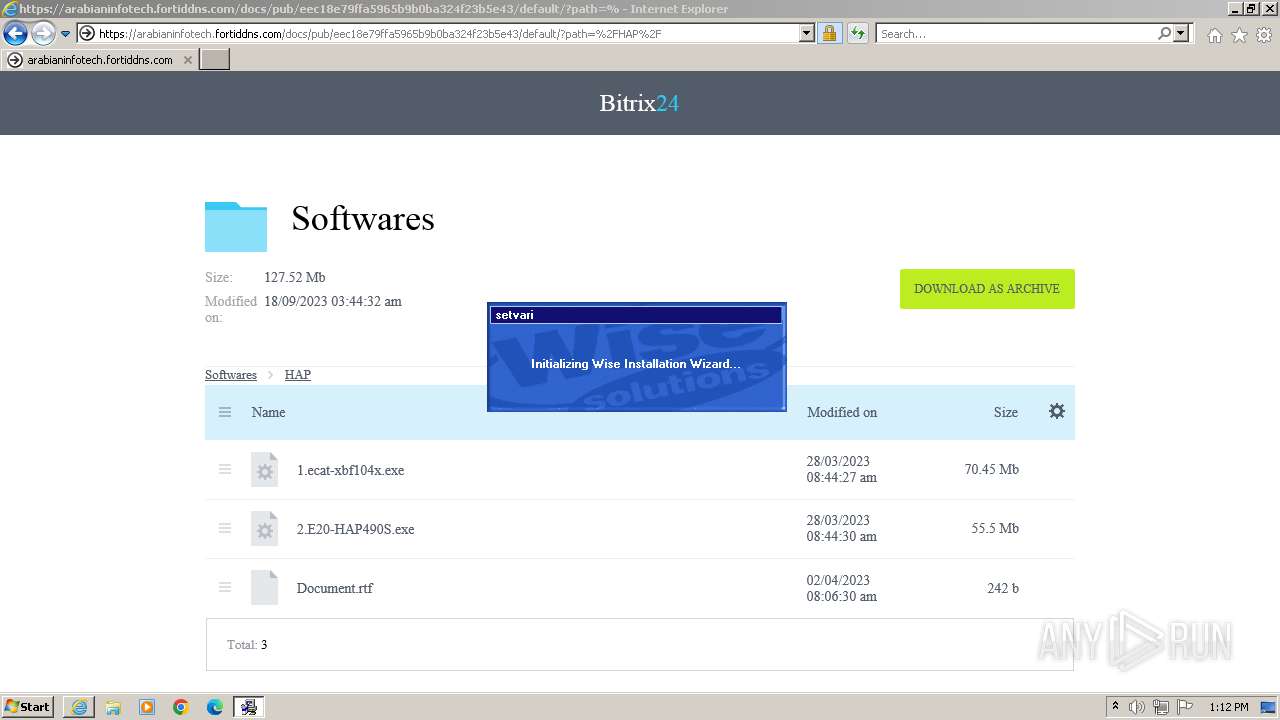Sort by the Size column header
1280x720 pixels.
coord(1006,412)
